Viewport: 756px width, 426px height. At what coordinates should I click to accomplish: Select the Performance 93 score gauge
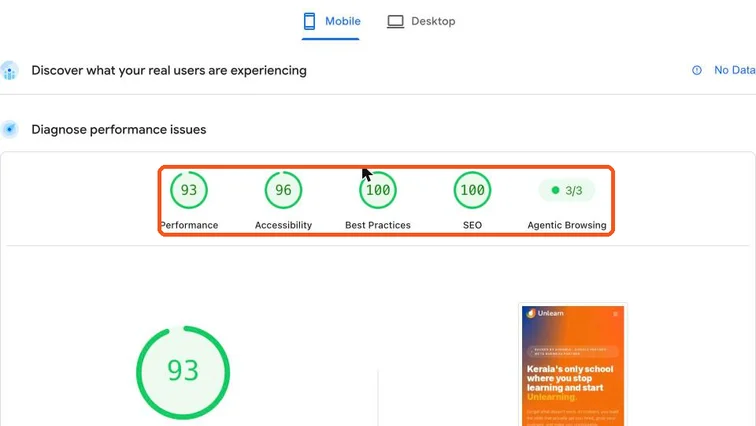coord(189,190)
